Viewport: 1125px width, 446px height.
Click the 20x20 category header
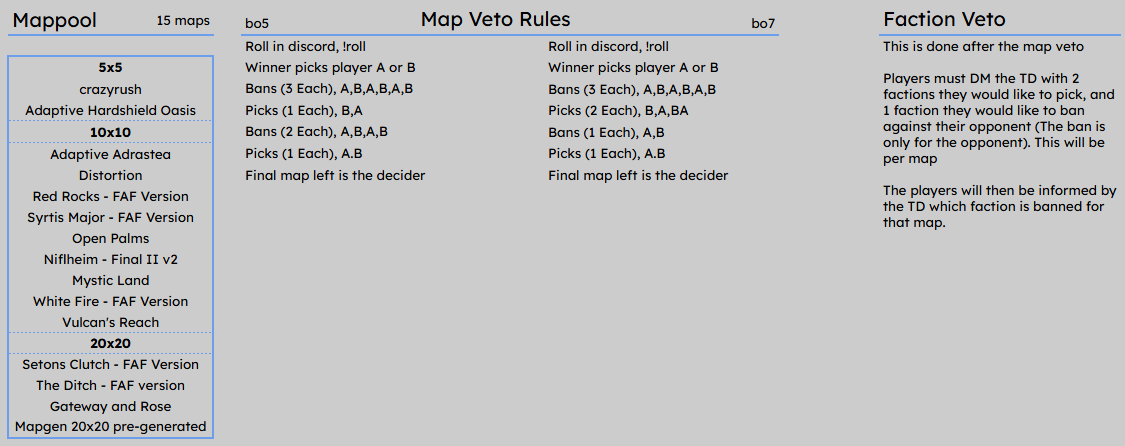[x=110, y=343]
